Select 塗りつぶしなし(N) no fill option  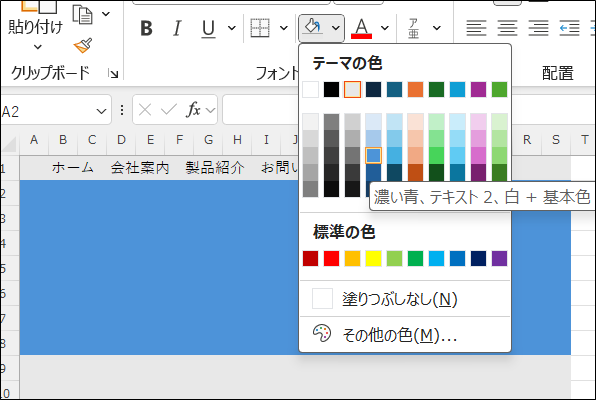pyautogui.click(x=405, y=299)
